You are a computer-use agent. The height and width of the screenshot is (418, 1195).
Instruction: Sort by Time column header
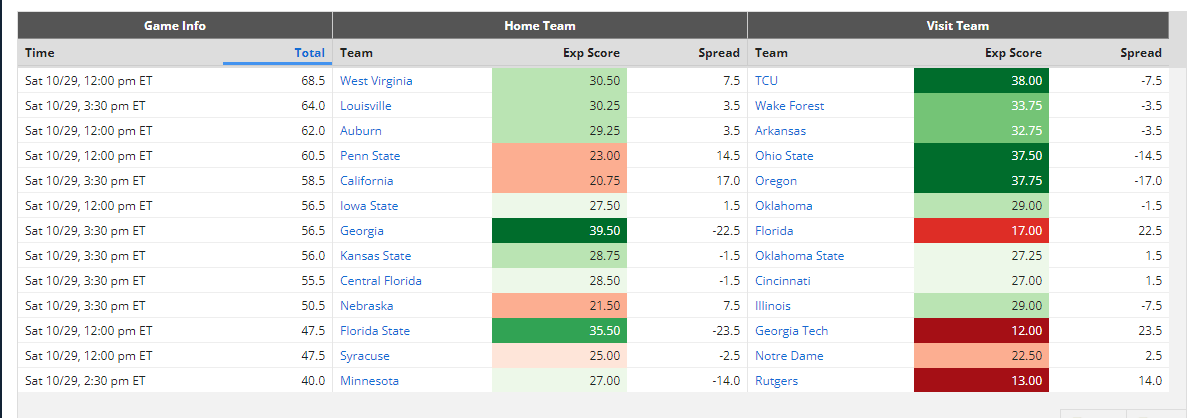40,53
